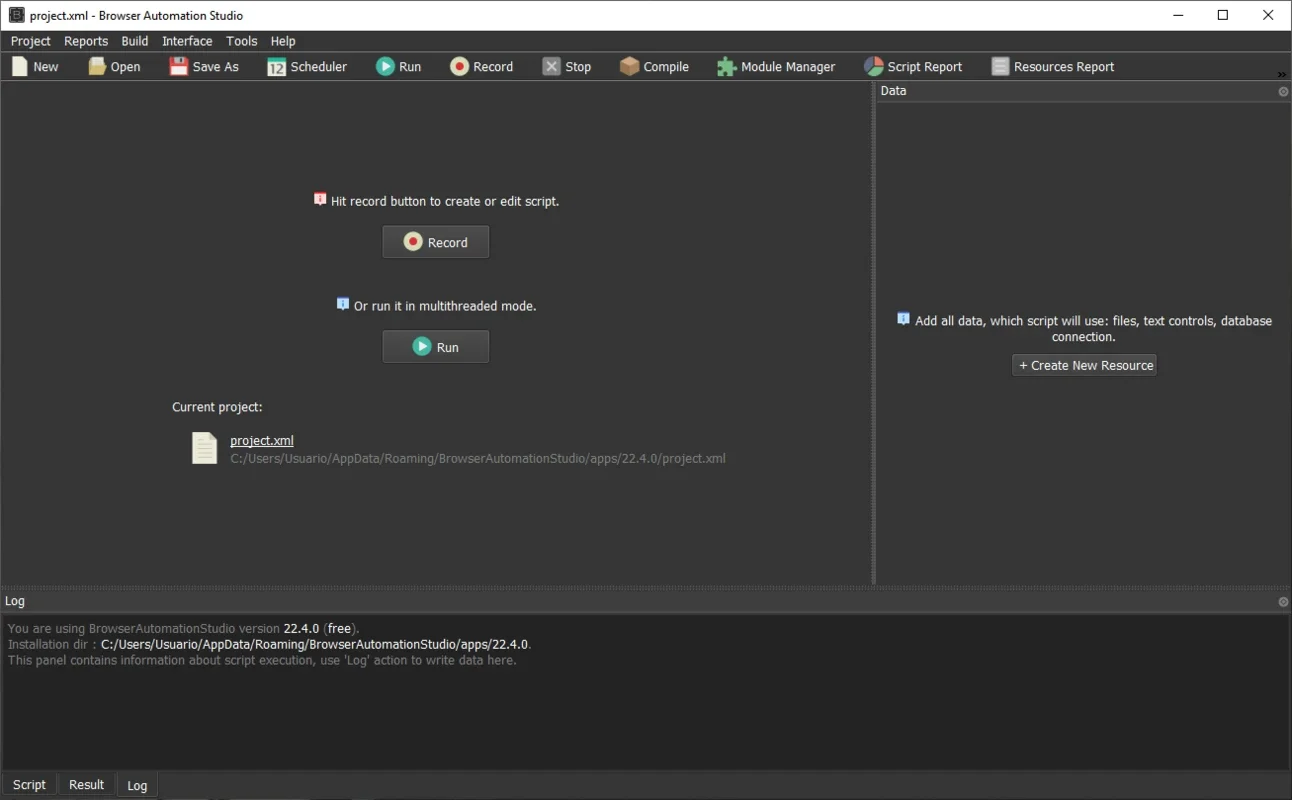
Task: Open the Scheduler calendar icon
Action: [276, 67]
